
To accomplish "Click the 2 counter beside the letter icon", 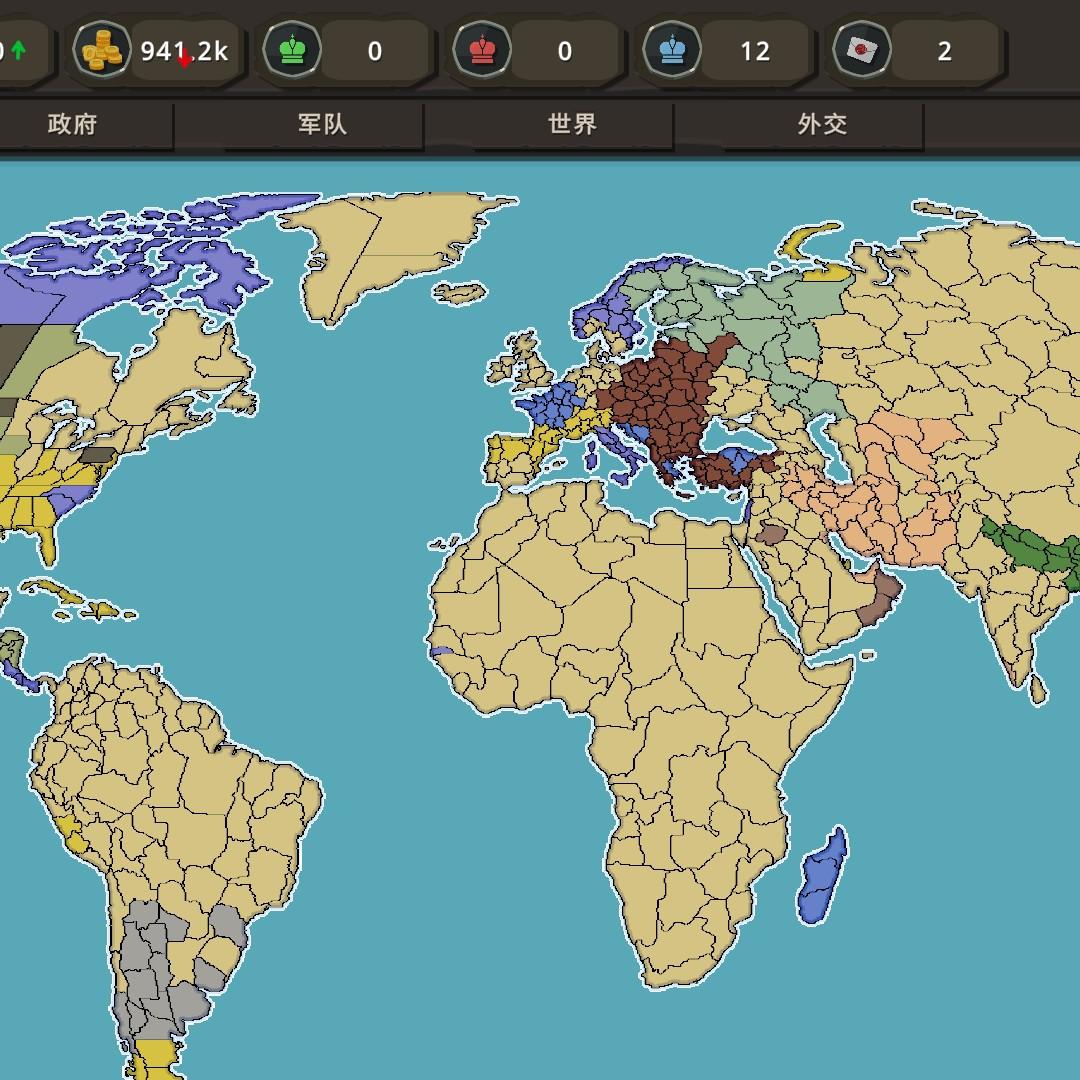I will [x=944, y=51].
